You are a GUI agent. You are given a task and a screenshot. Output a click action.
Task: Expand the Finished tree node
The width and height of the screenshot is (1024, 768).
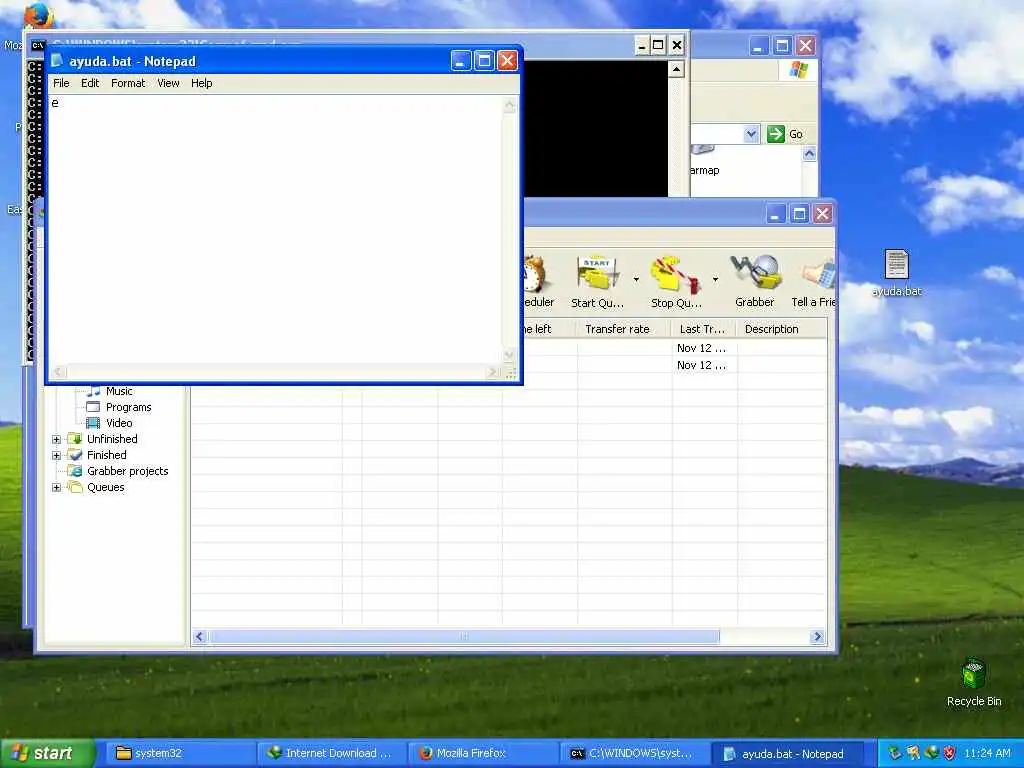pos(56,455)
